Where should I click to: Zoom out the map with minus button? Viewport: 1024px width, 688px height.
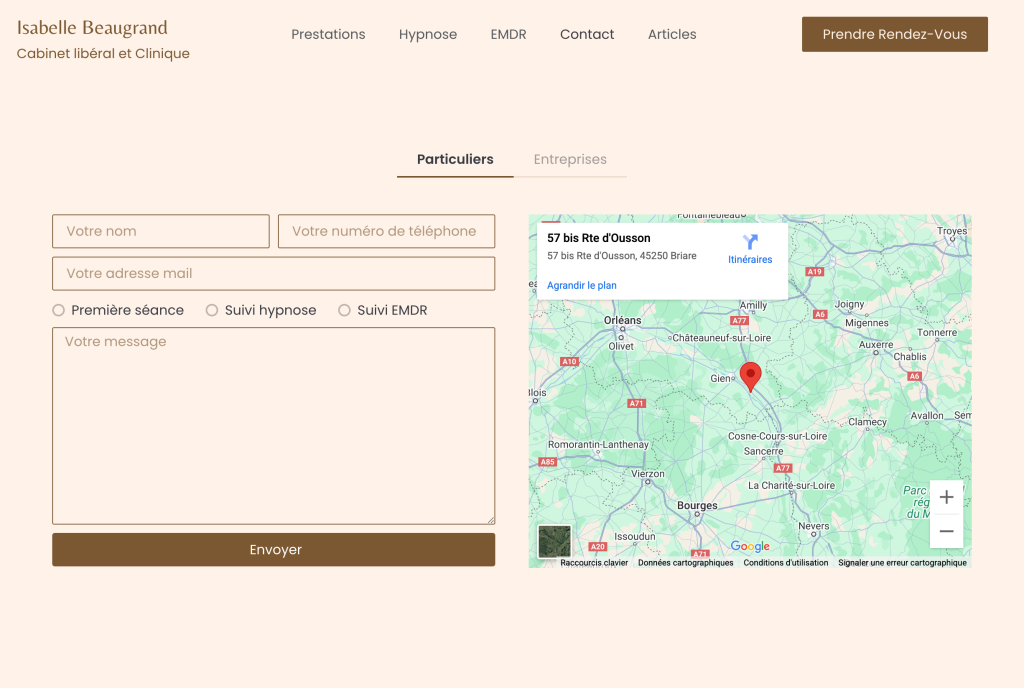(946, 531)
